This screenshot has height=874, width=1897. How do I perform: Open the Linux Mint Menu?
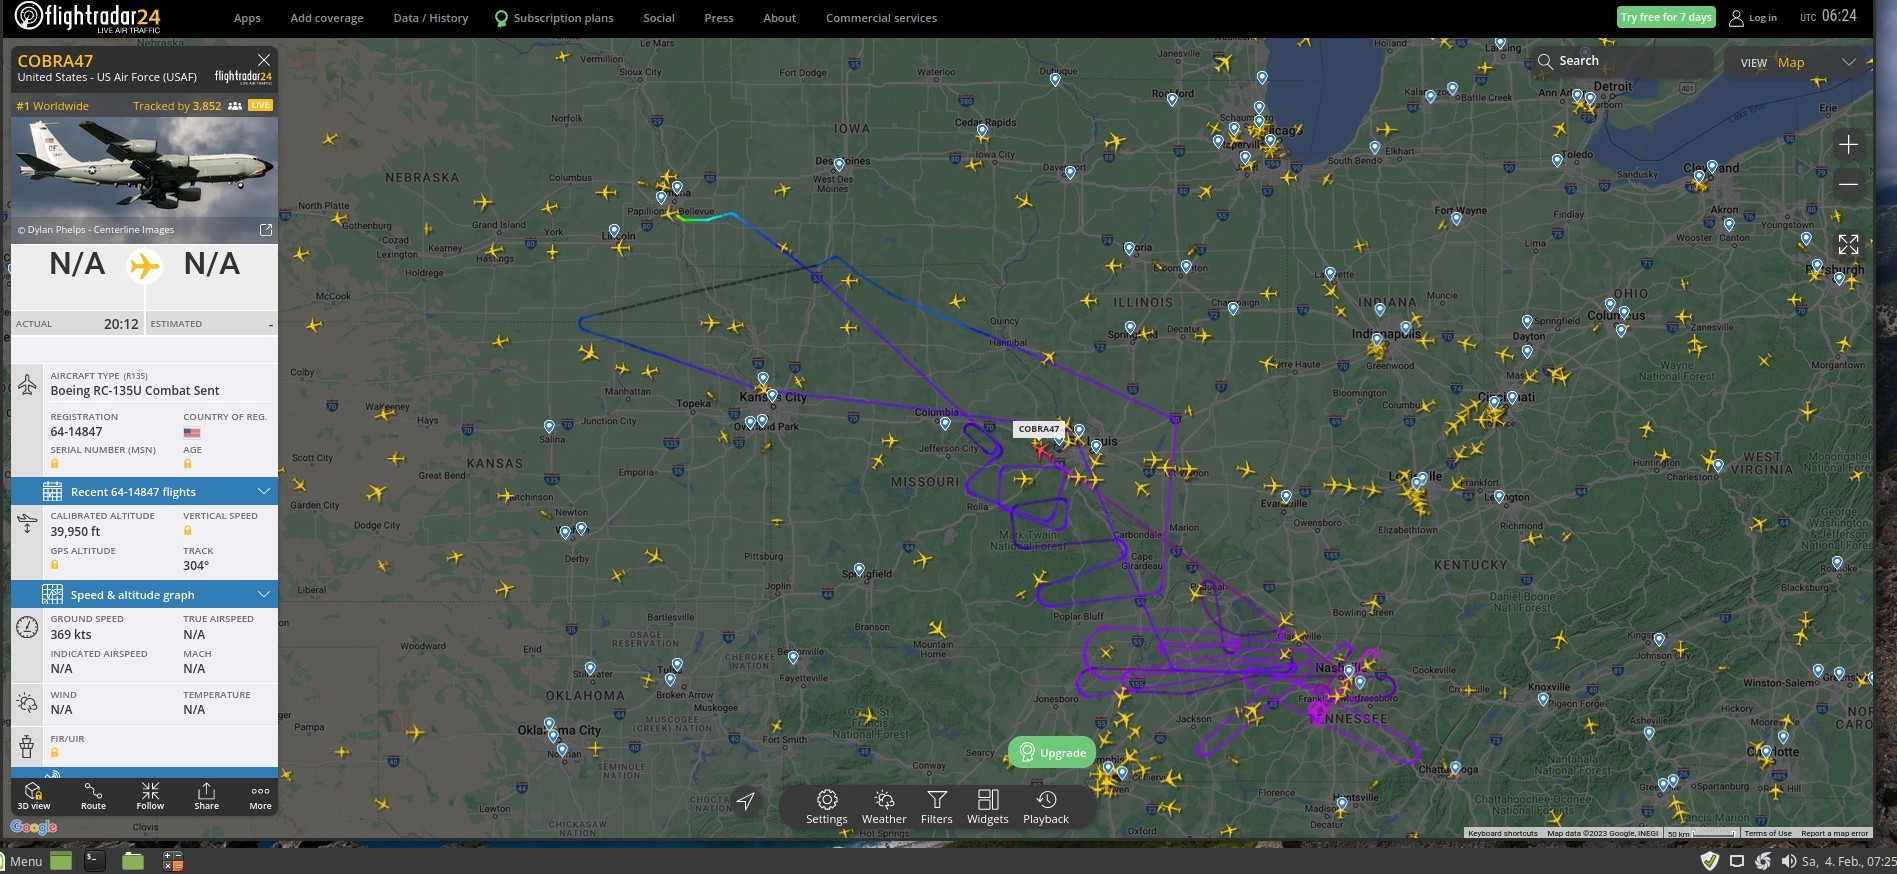tap(21, 861)
